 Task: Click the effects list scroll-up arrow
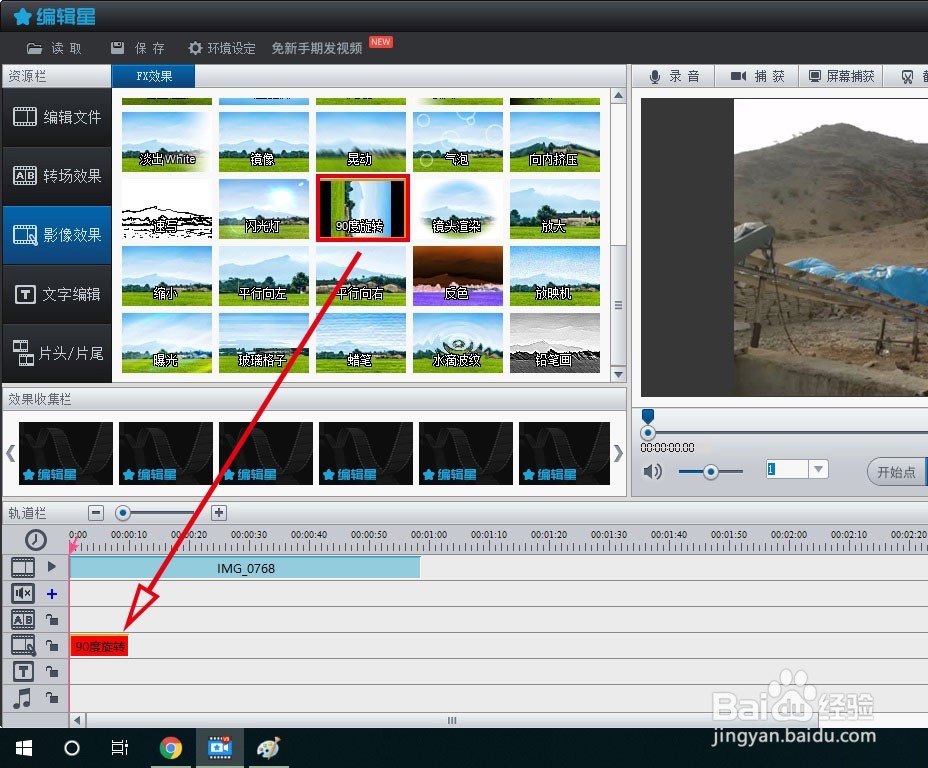pyautogui.click(x=618, y=95)
